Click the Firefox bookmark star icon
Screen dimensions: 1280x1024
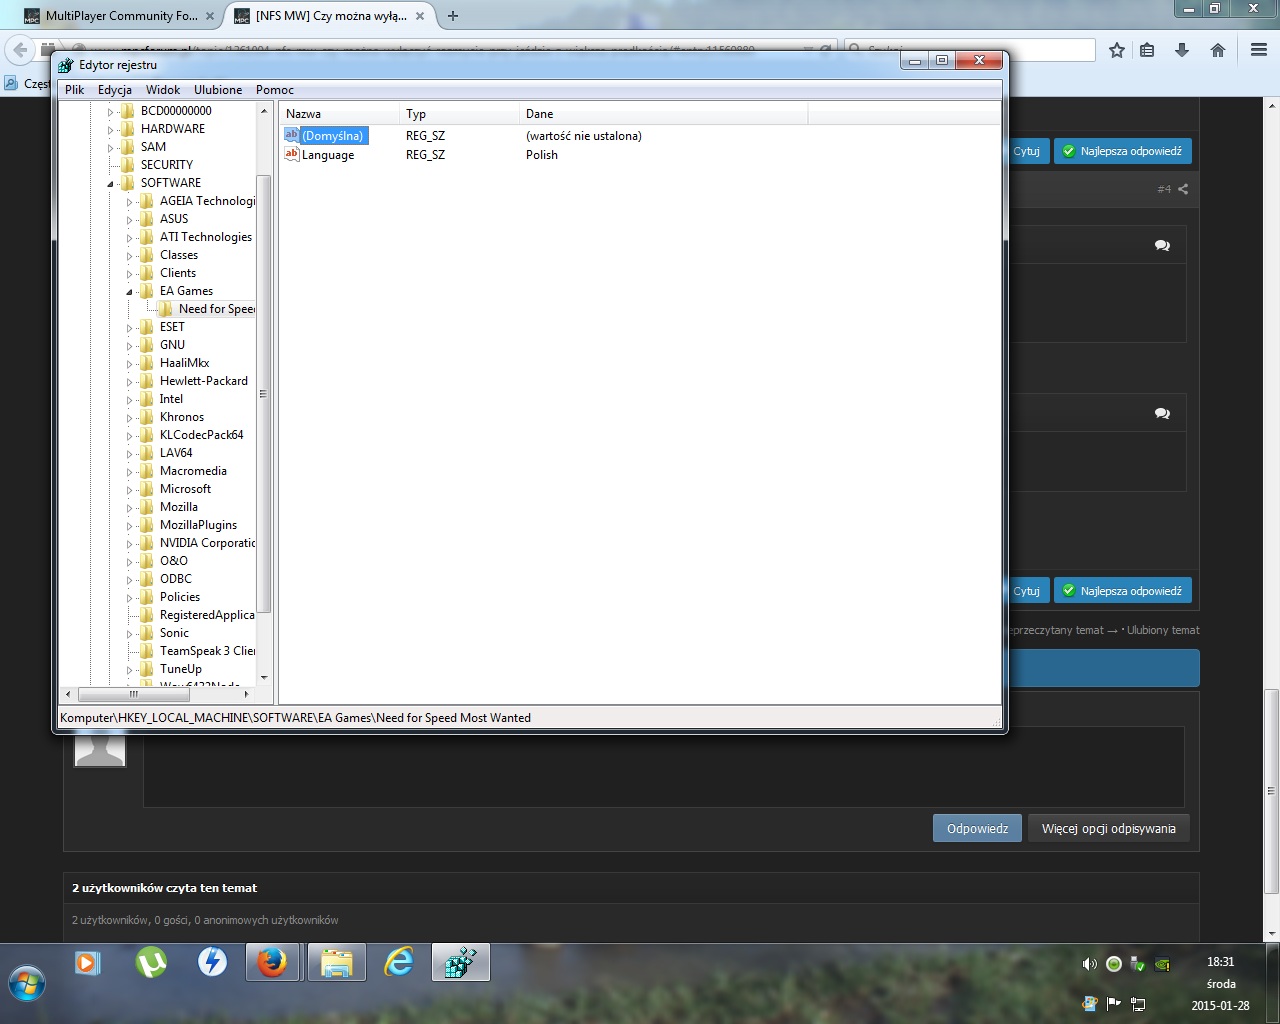click(1117, 50)
